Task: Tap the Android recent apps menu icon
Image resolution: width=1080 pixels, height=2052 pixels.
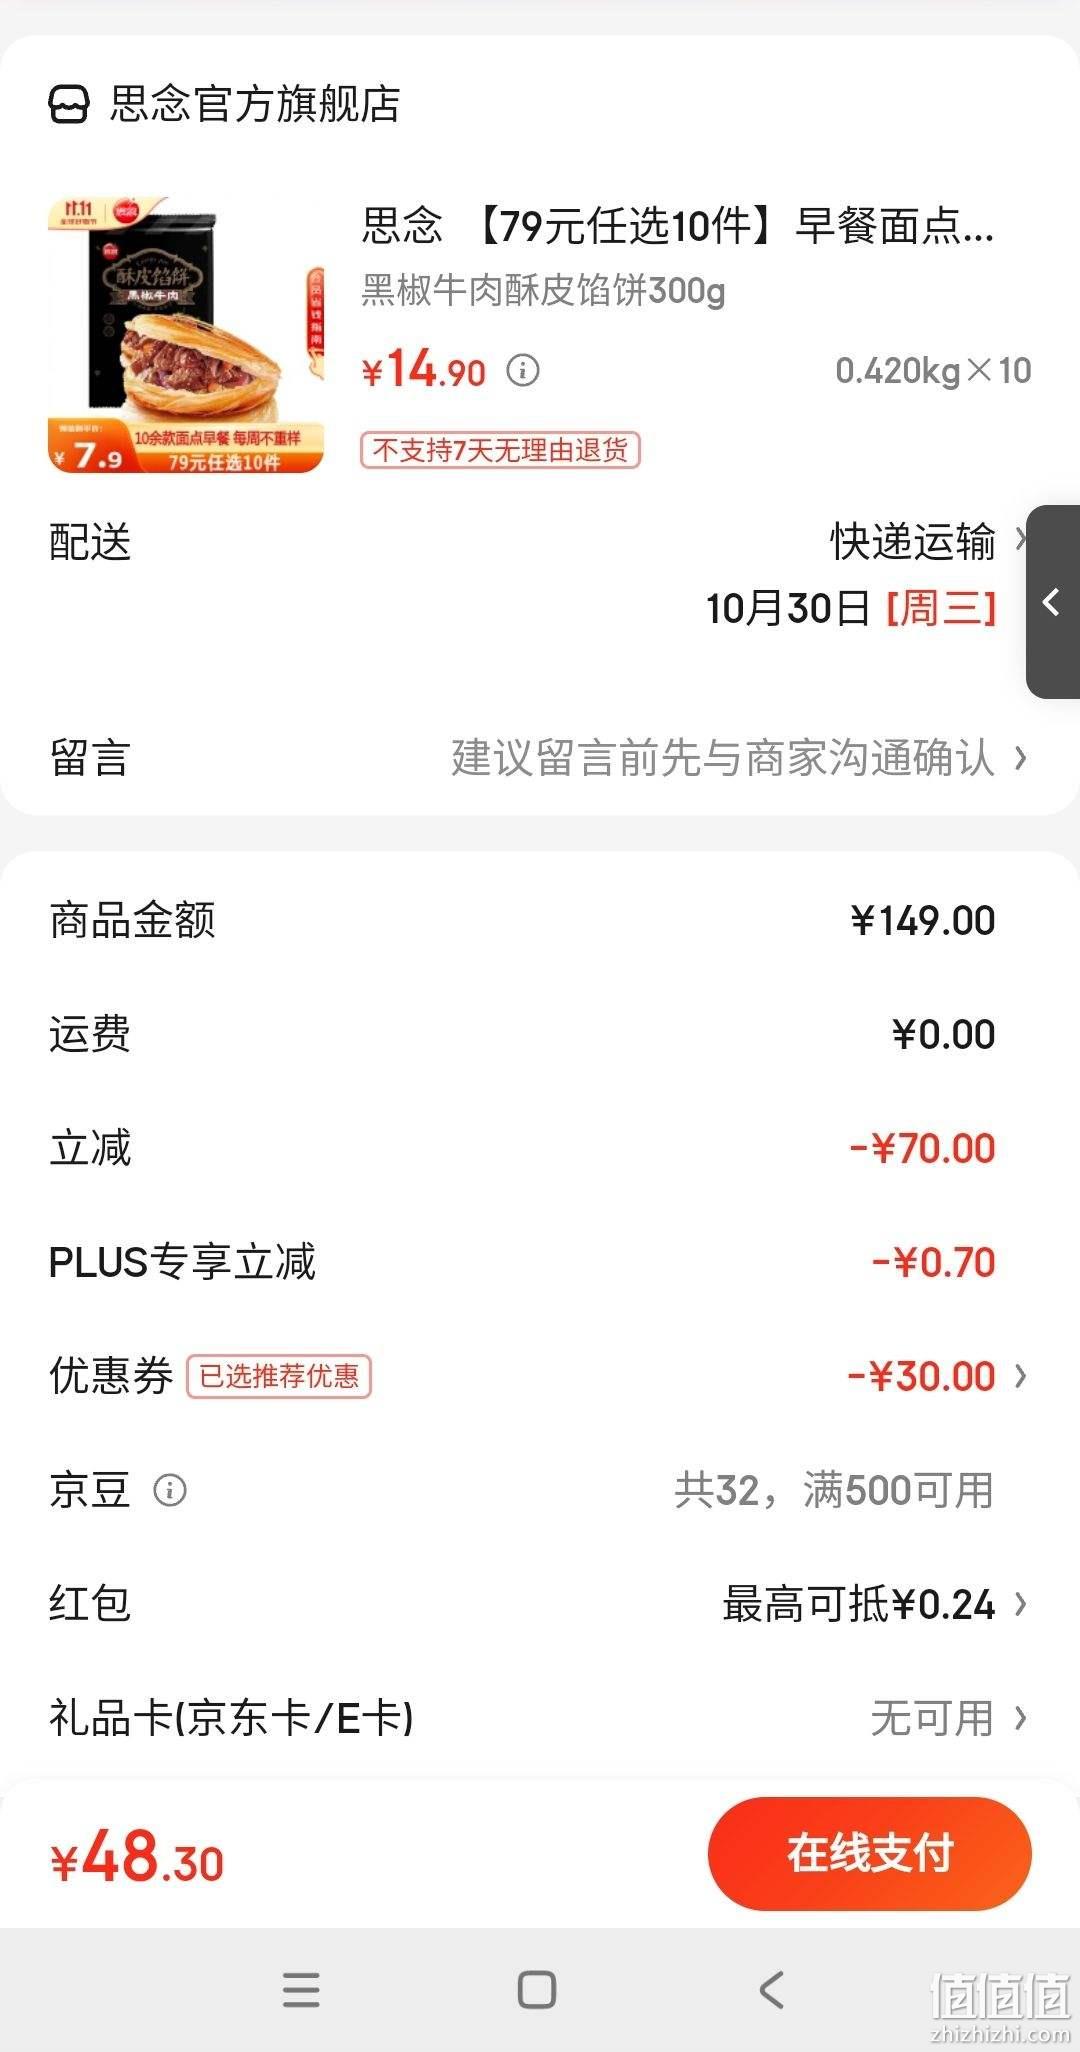Action: pos(301,1990)
